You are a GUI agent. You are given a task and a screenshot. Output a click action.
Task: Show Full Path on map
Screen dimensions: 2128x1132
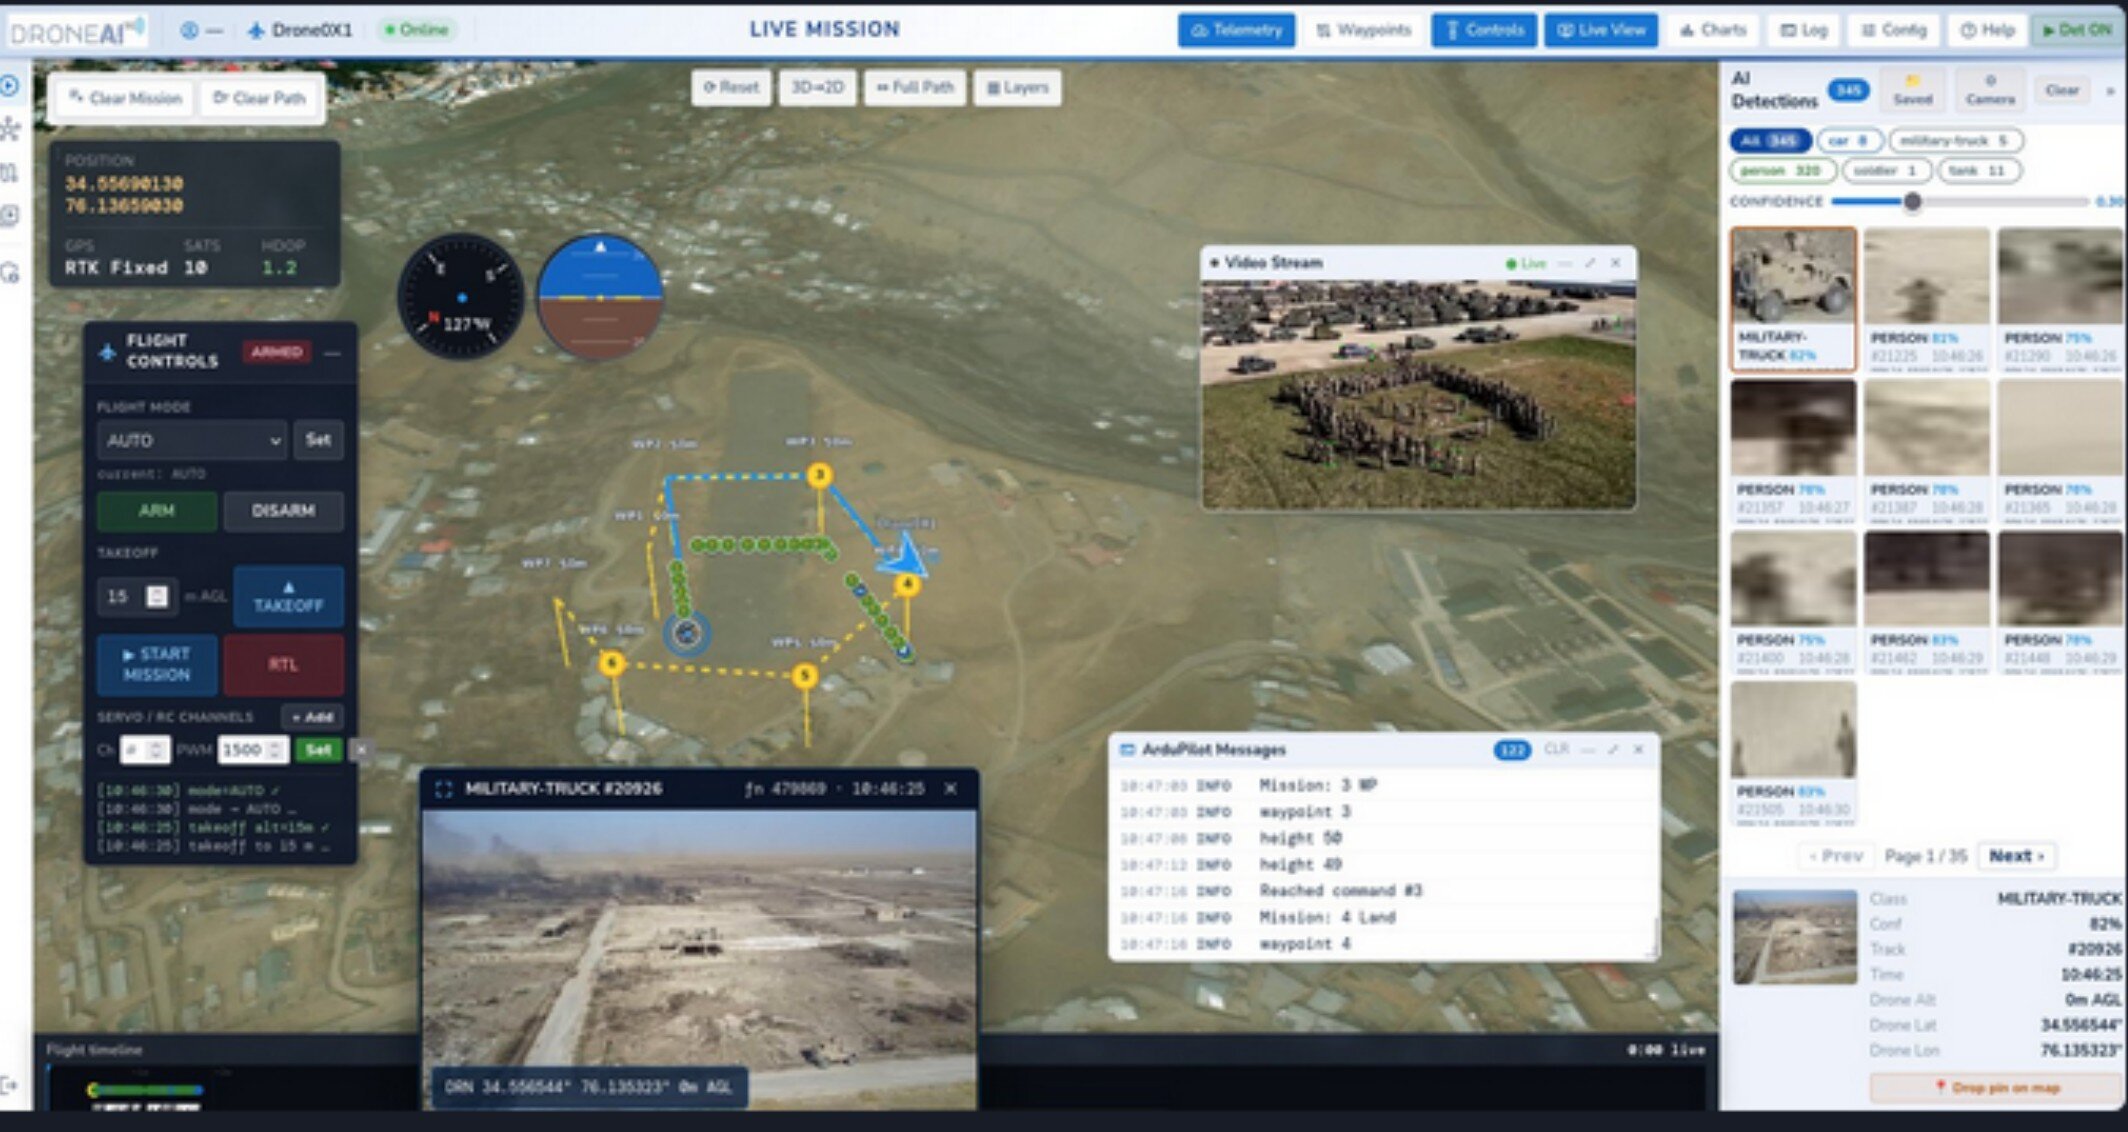[915, 88]
